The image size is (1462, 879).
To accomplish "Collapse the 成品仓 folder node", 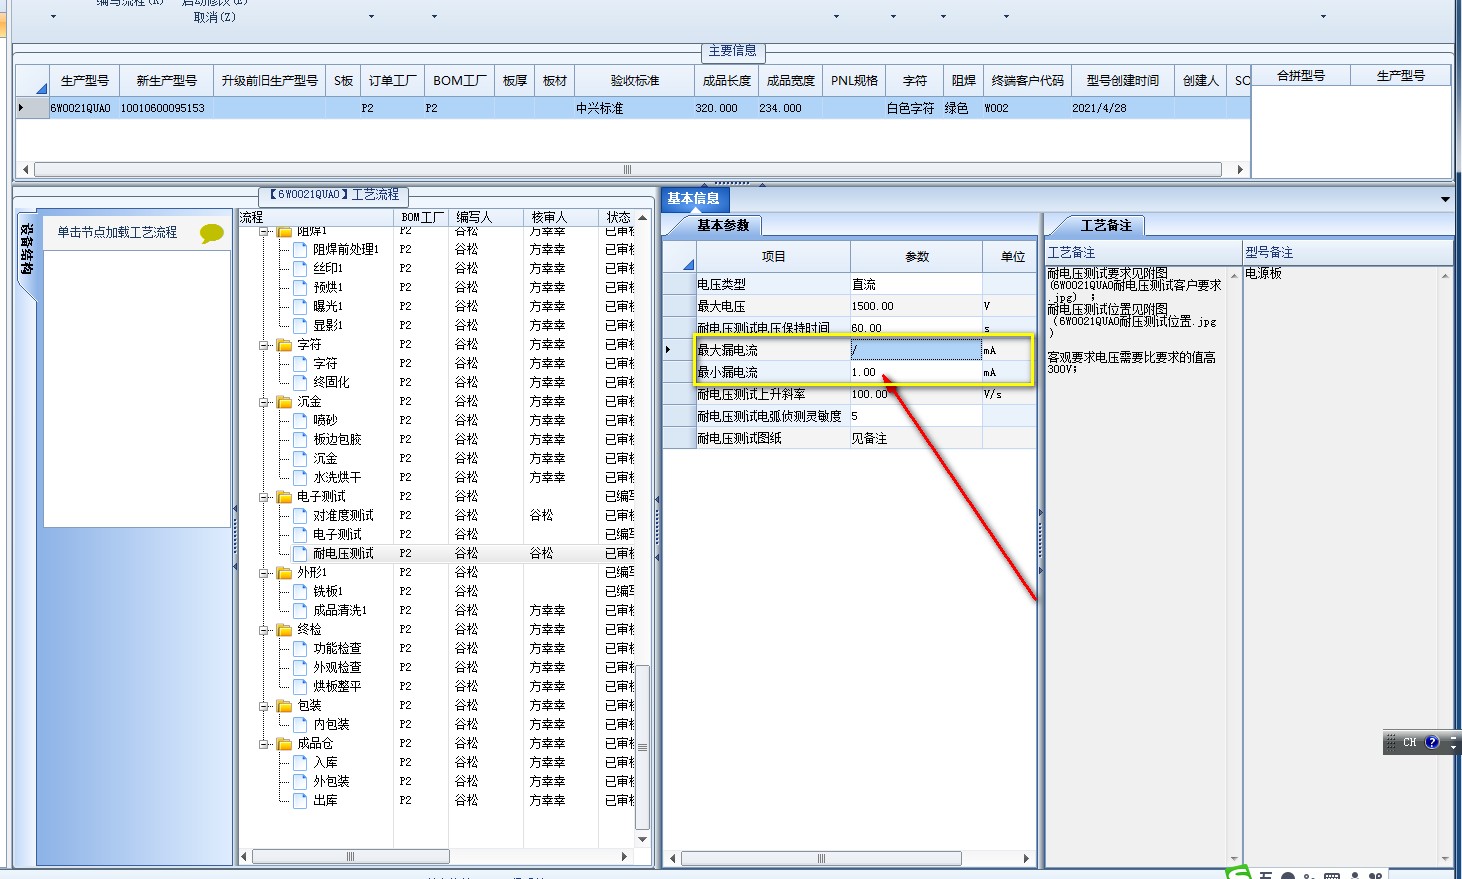I will [x=266, y=743].
